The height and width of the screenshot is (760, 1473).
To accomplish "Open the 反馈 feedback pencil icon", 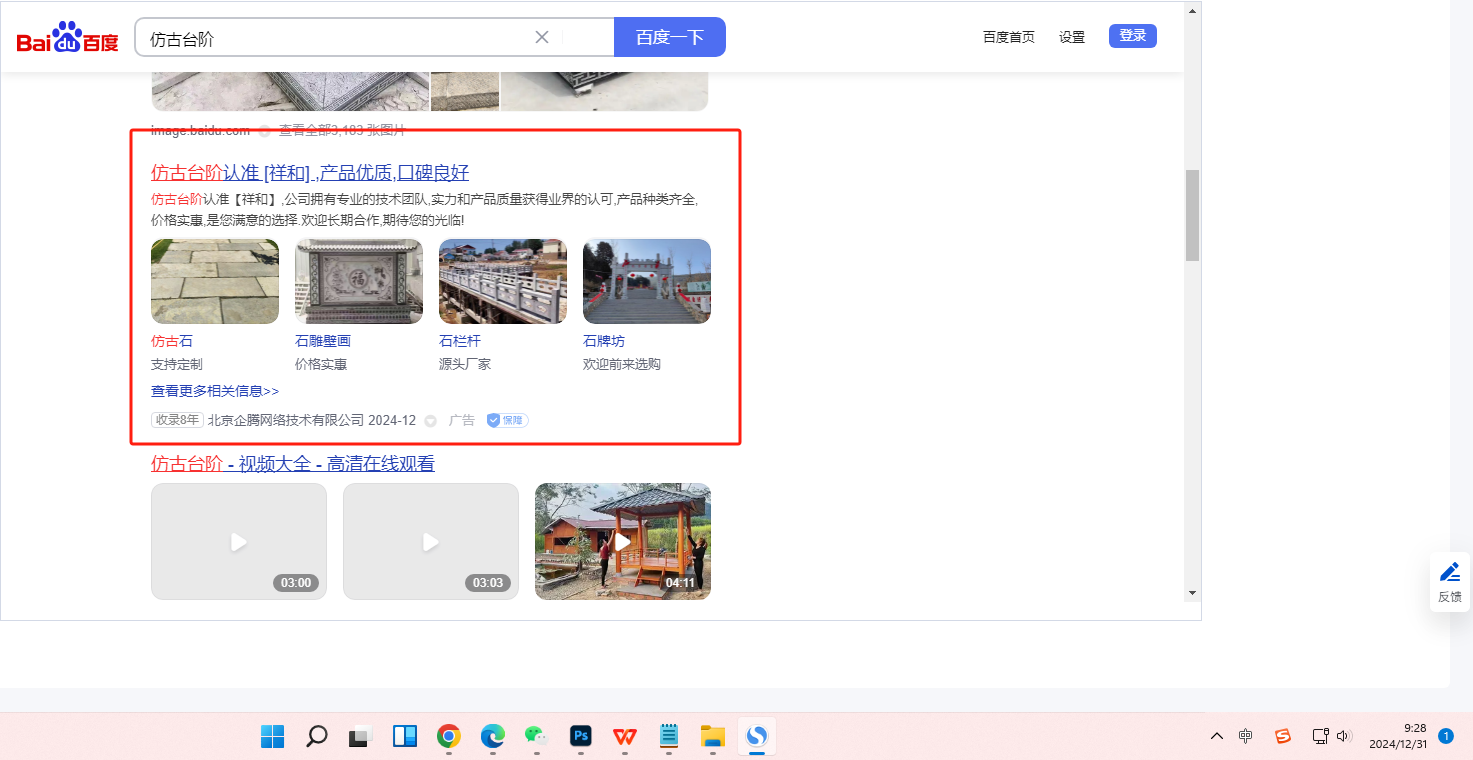I will [1449, 573].
